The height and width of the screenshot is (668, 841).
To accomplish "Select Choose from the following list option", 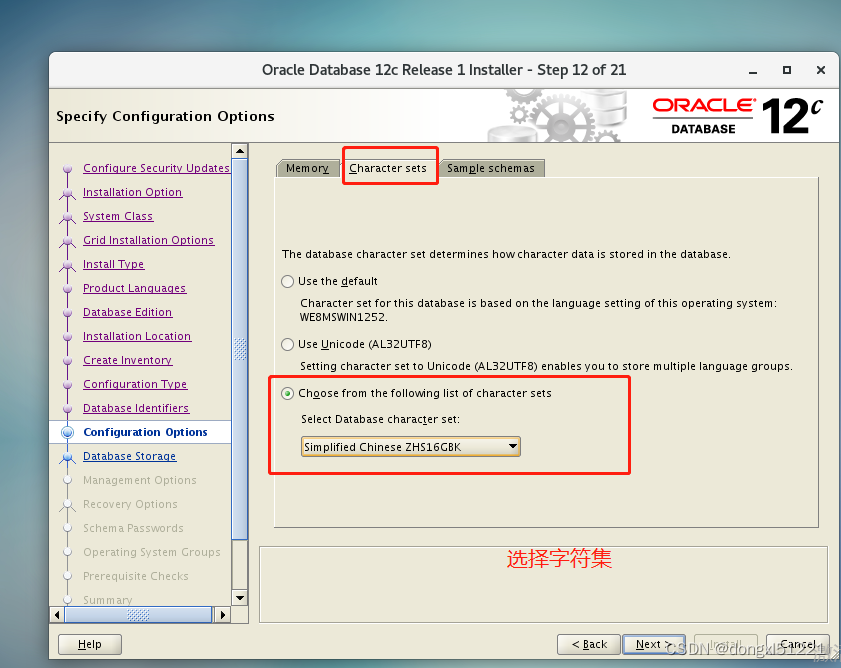I will tap(287, 393).
